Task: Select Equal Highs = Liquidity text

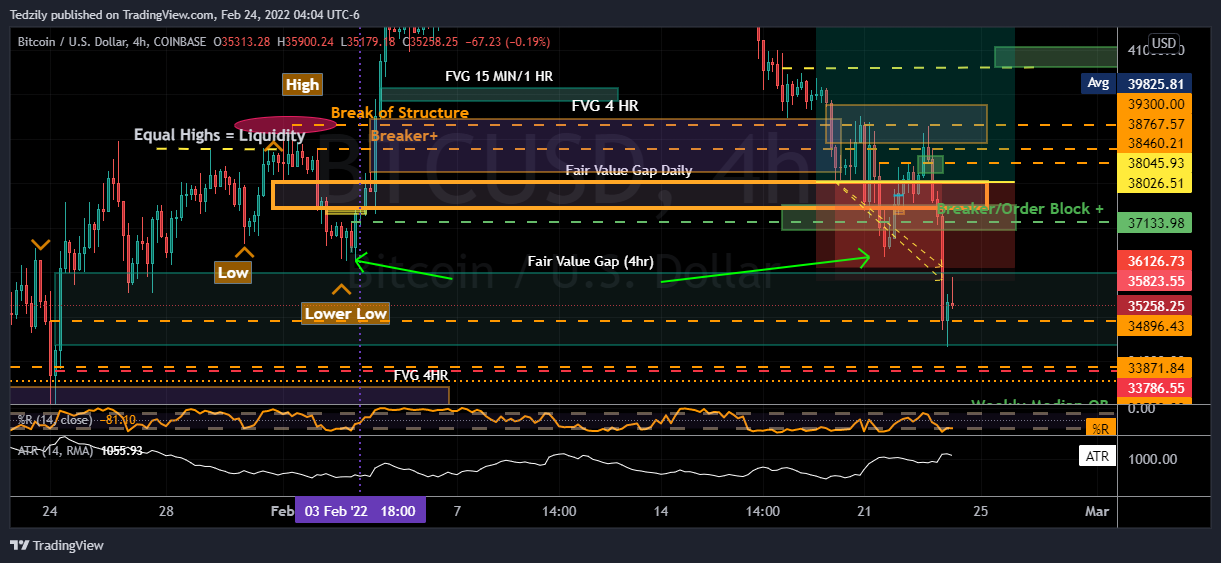Action: [x=220, y=134]
